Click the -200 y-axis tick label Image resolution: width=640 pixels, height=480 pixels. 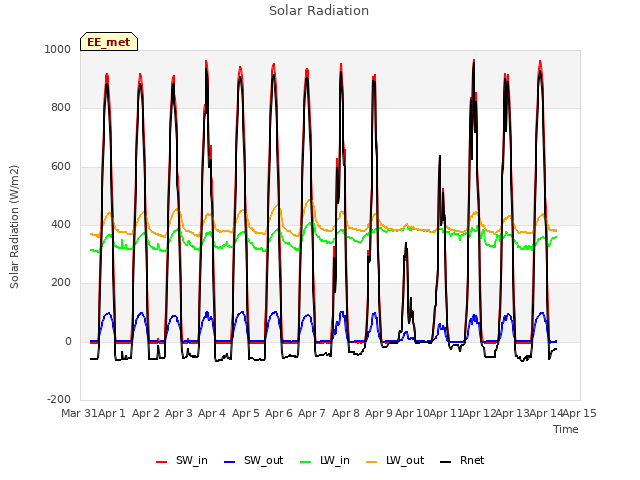[59, 399]
